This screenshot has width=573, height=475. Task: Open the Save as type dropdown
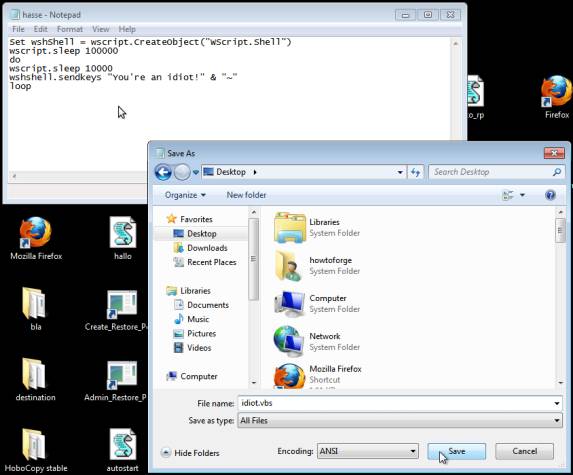pos(557,421)
